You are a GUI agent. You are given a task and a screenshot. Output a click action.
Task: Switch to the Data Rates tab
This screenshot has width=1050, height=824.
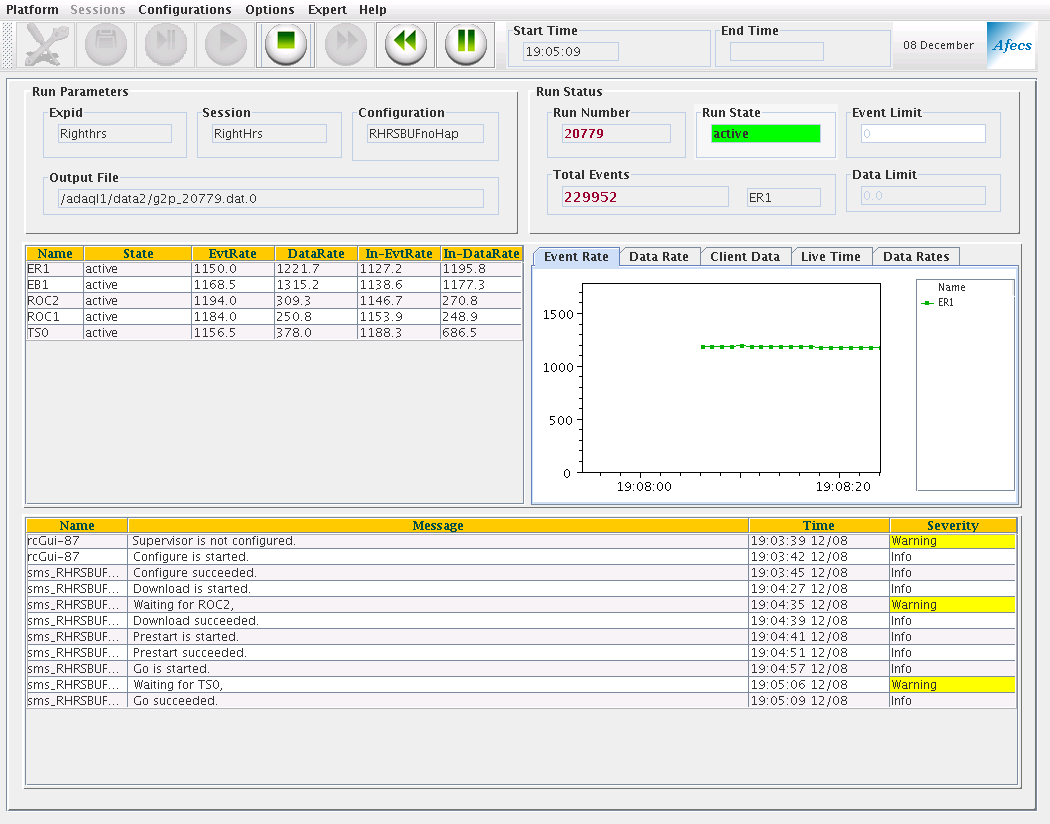[x=916, y=256]
